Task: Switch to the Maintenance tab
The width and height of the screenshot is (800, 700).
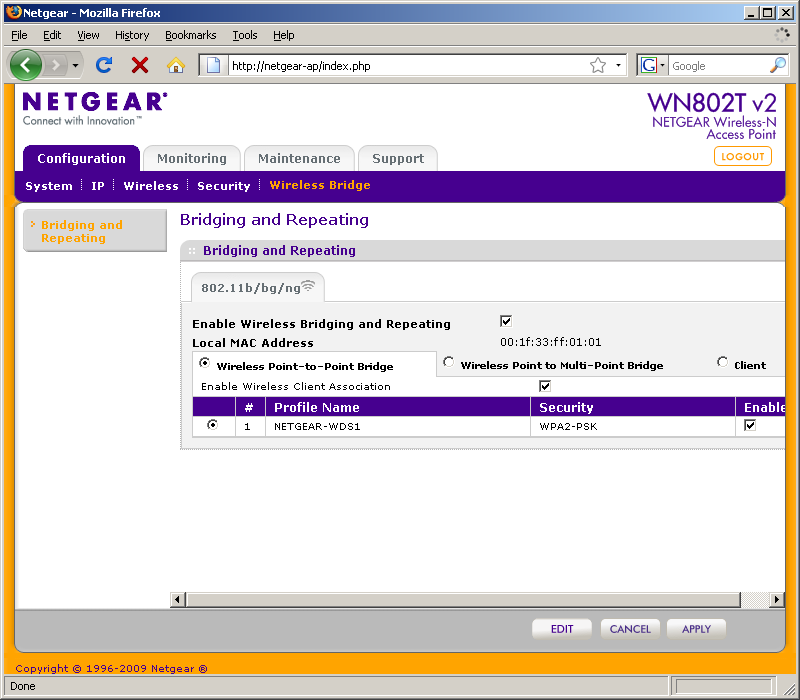Action: click(299, 158)
